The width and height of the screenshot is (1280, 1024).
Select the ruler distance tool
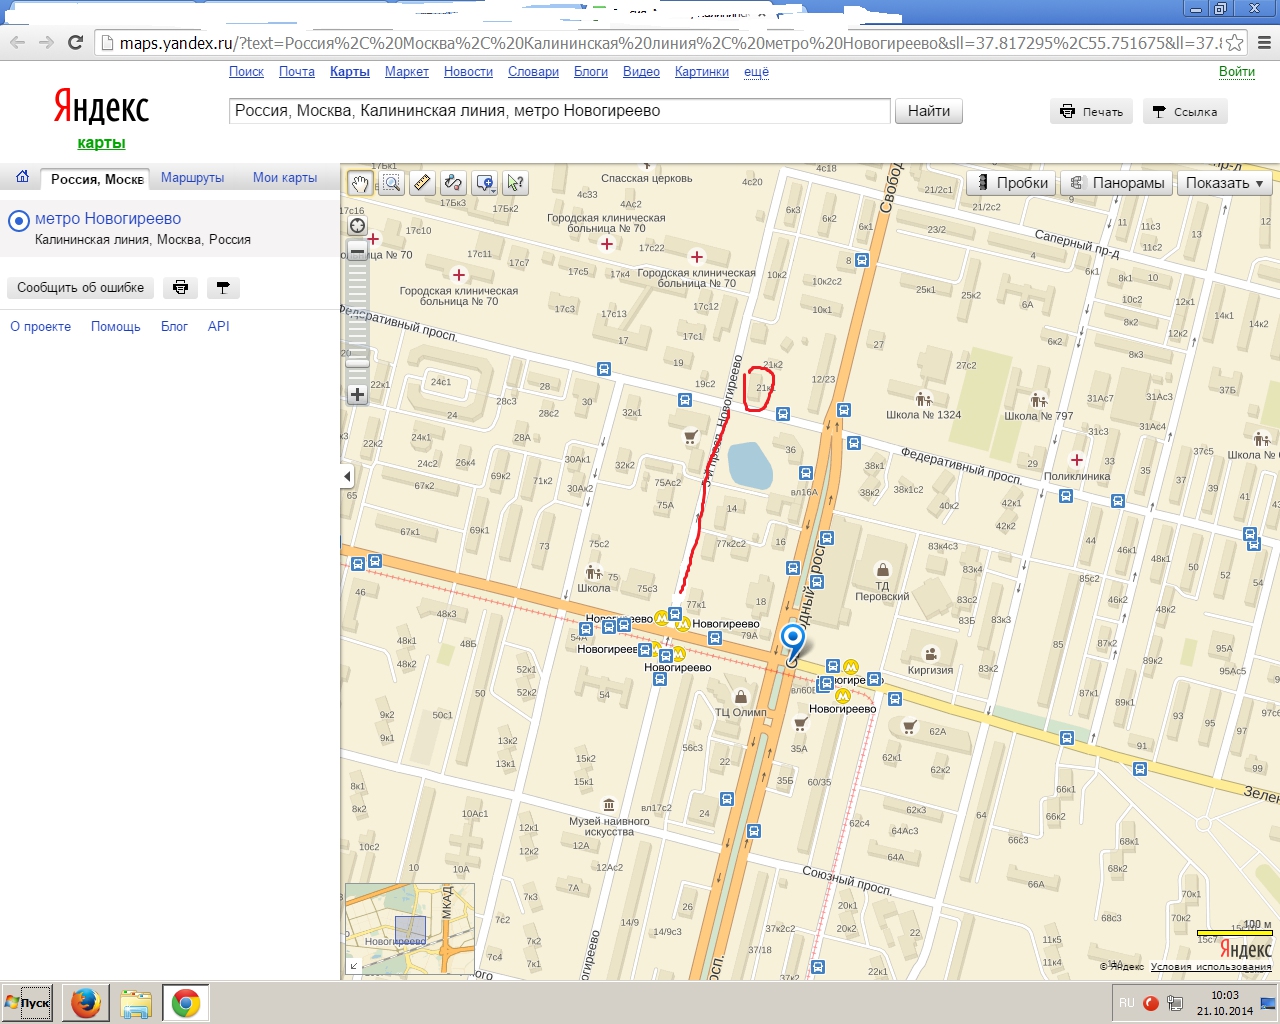coord(422,183)
